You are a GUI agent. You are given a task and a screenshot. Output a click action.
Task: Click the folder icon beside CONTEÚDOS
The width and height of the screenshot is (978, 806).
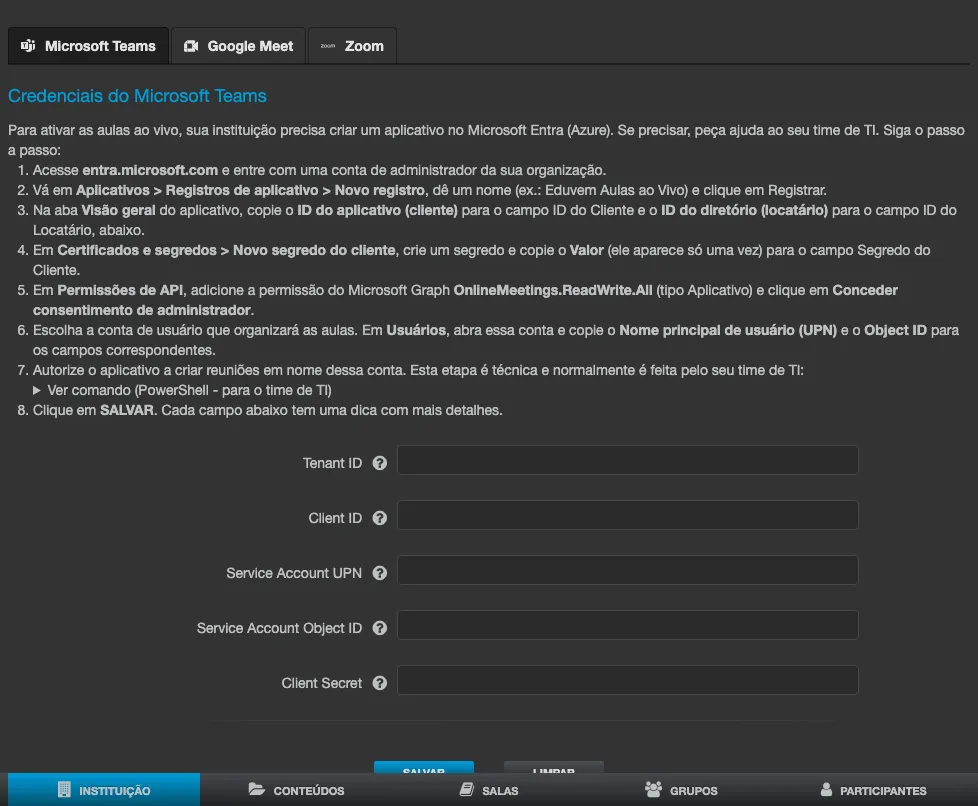256,789
